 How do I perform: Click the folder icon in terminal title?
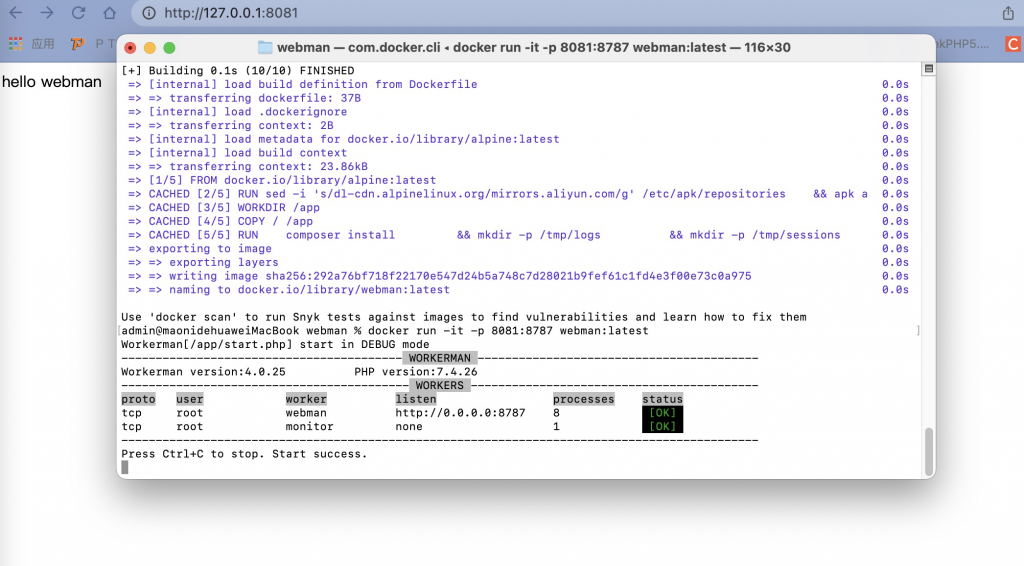point(265,48)
